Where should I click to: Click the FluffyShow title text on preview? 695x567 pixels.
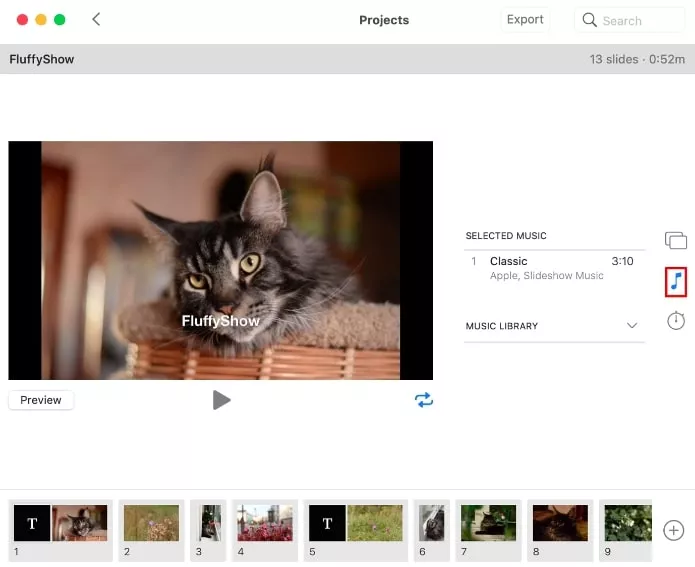pos(221,321)
